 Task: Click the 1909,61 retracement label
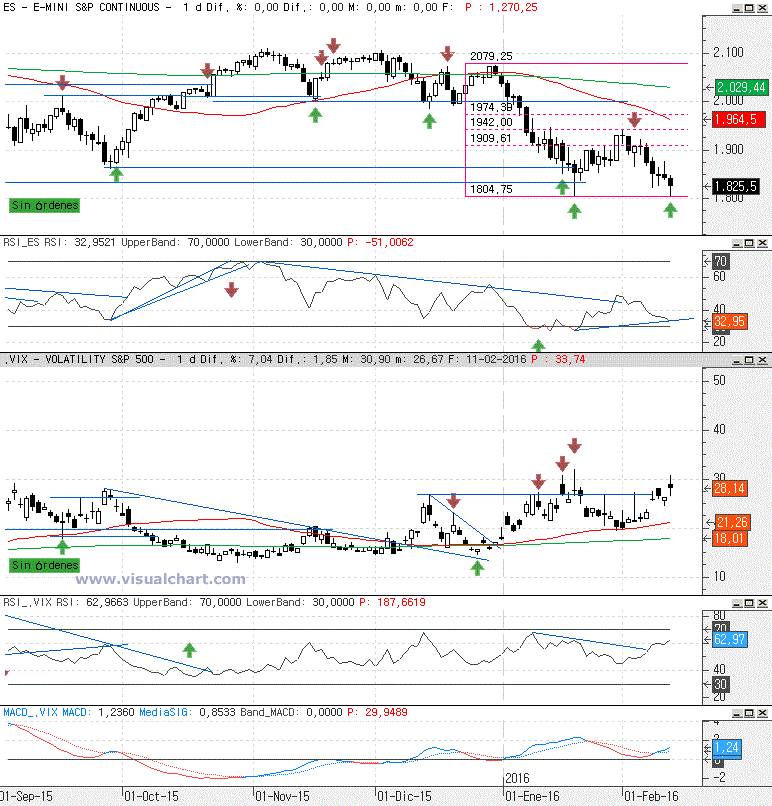(491, 138)
